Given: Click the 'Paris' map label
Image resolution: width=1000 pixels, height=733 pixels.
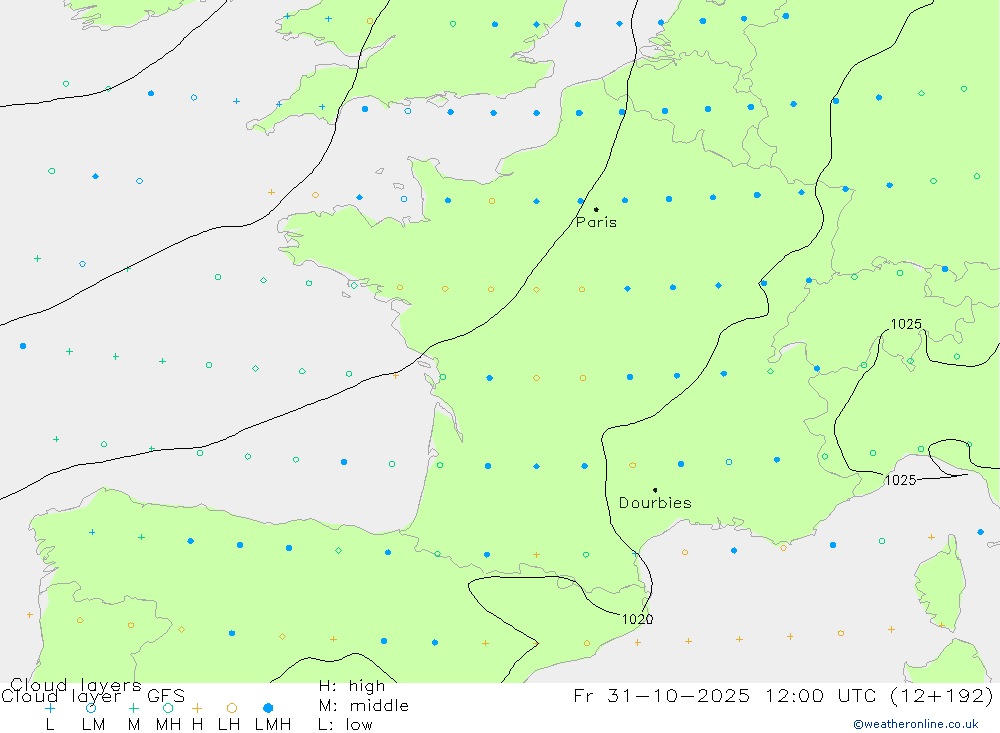Looking at the screenshot, I should point(596,222).
